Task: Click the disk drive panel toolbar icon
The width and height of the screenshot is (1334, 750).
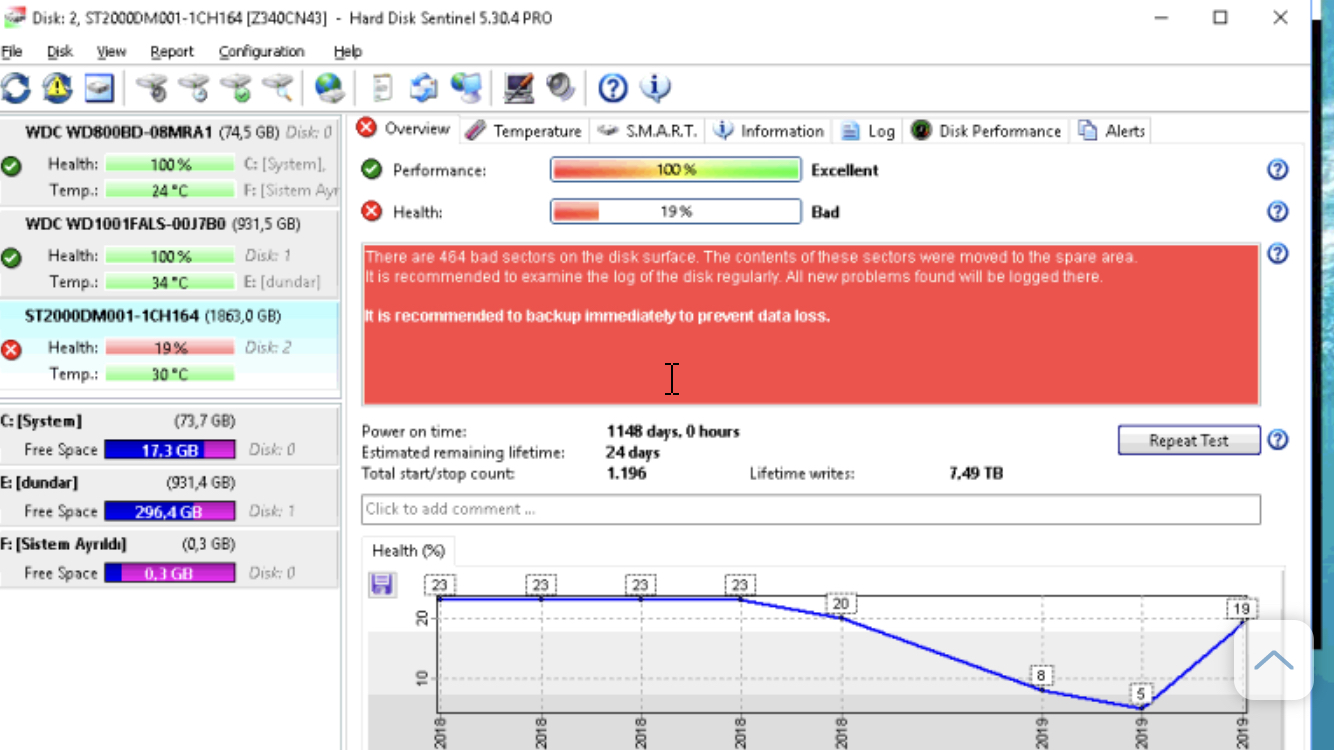Action: point(99,89)
